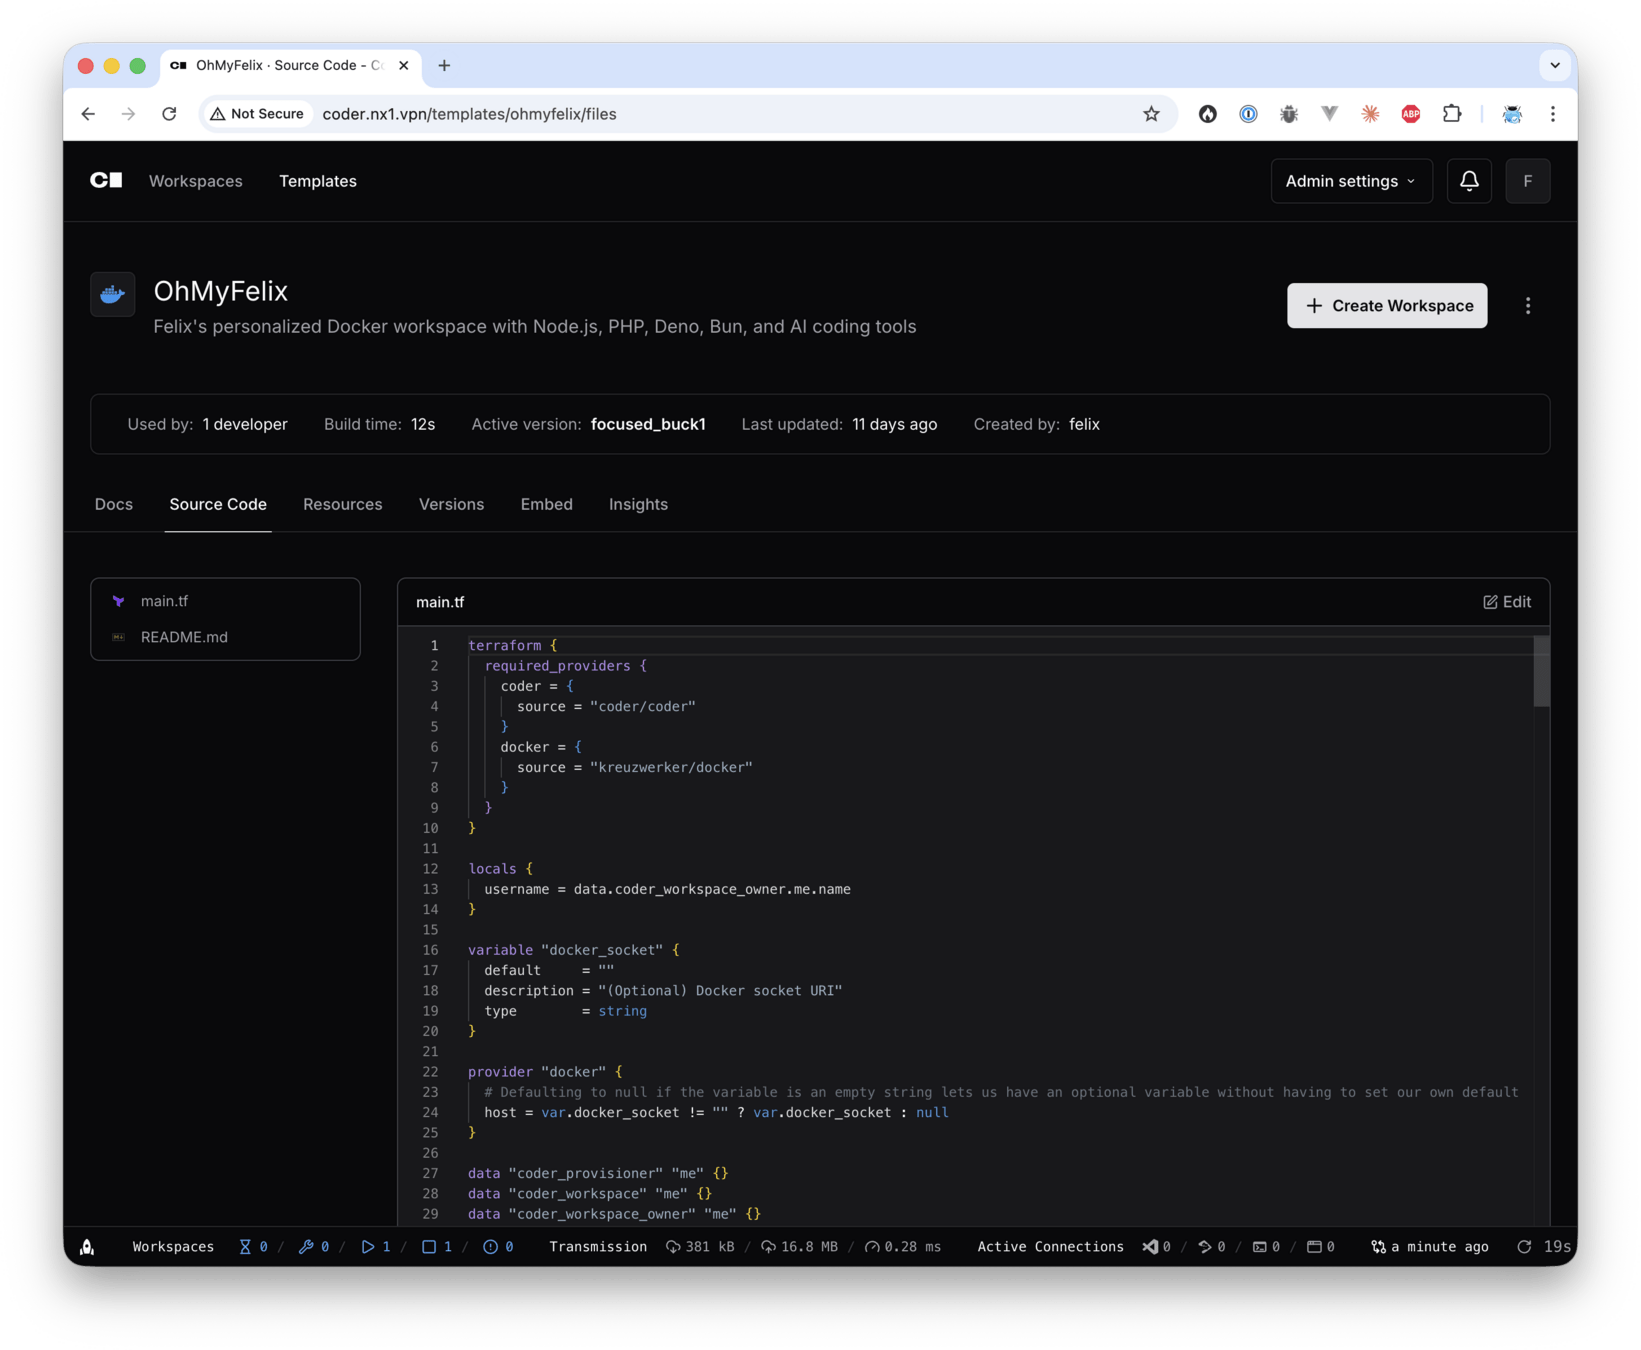This screenshot has width=1641, height=1350.
Task: Expand the Admin settings dropdown
Action: pyautogui.click(x=1351, y=181)
